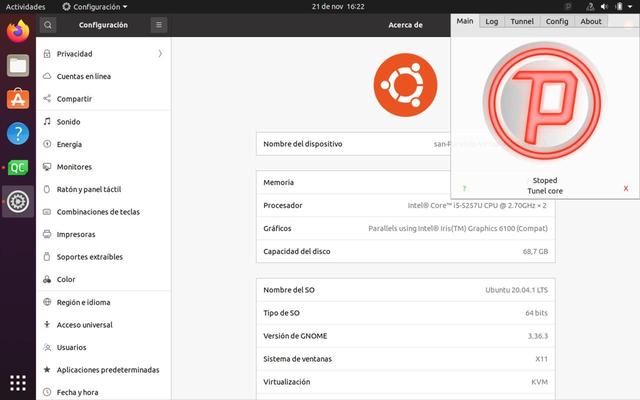Expand the Privacidad chevron
Viewport: 640px width, 400px height.
(x=160, y=53)
